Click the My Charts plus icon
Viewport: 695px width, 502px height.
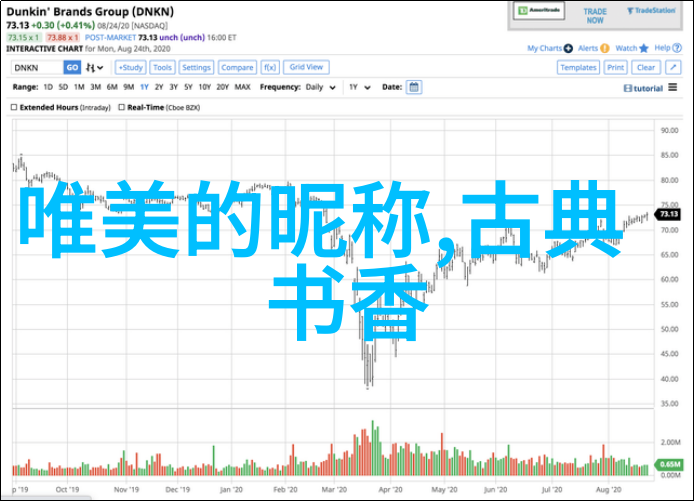[x=568, y=48]
